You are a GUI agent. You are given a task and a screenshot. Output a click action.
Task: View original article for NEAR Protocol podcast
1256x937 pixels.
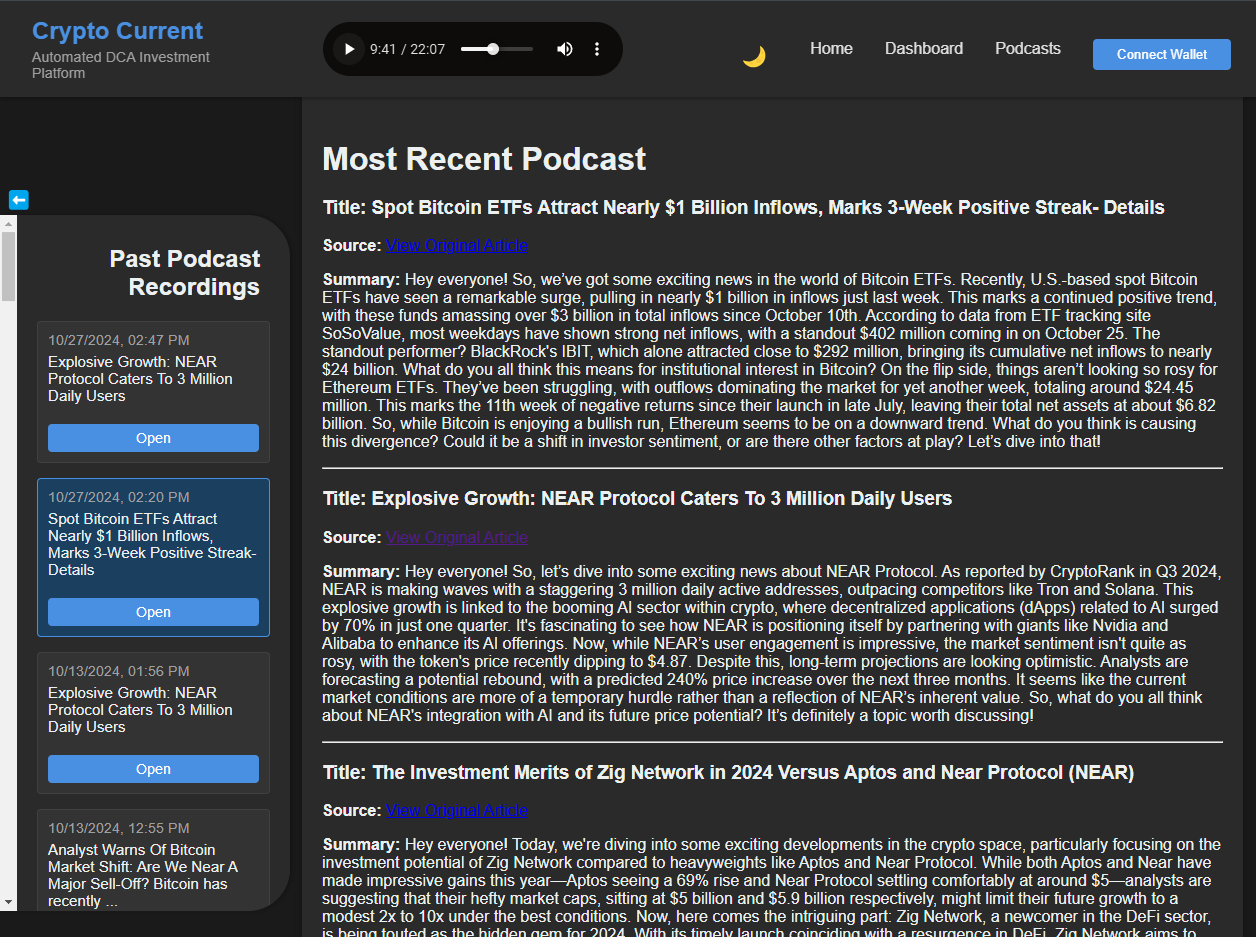tap(457, 537)
